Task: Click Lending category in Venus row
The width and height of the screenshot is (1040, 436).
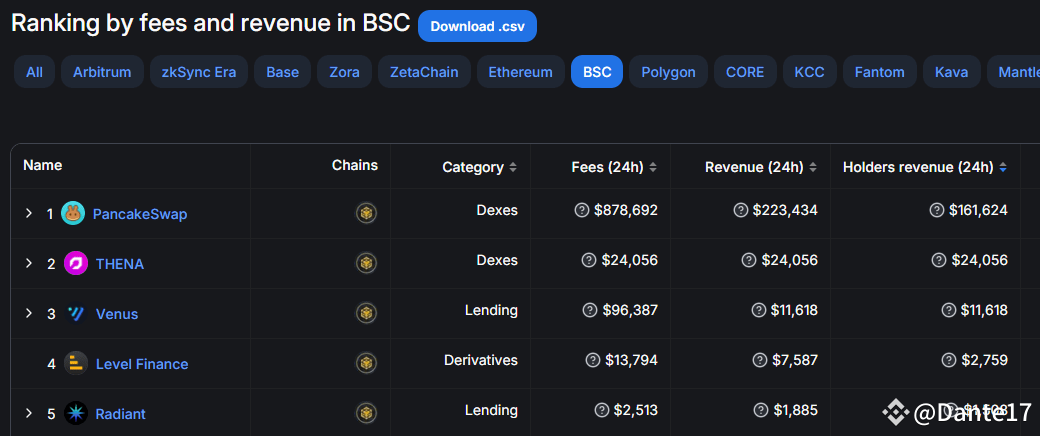Action: 491,310
